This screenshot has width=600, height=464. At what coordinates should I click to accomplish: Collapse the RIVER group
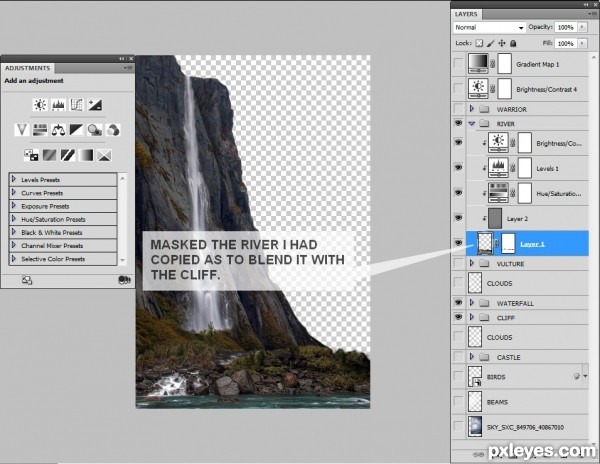click(x=472, y=124)
